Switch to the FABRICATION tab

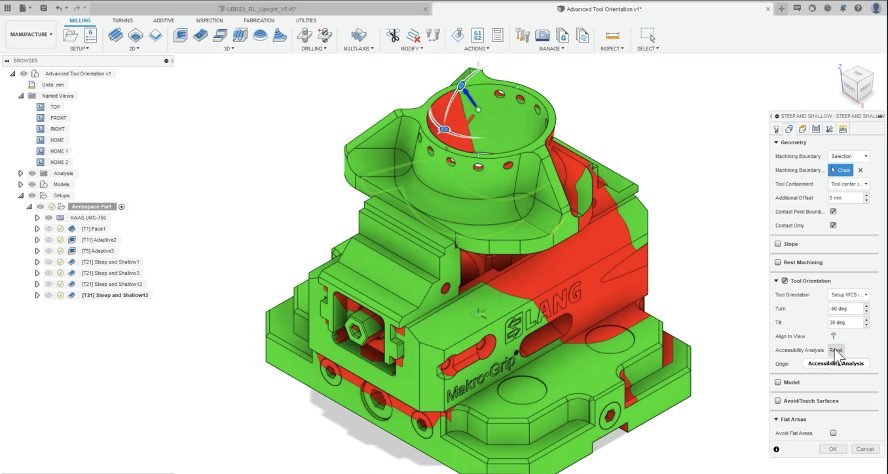[x=259, y=20]
